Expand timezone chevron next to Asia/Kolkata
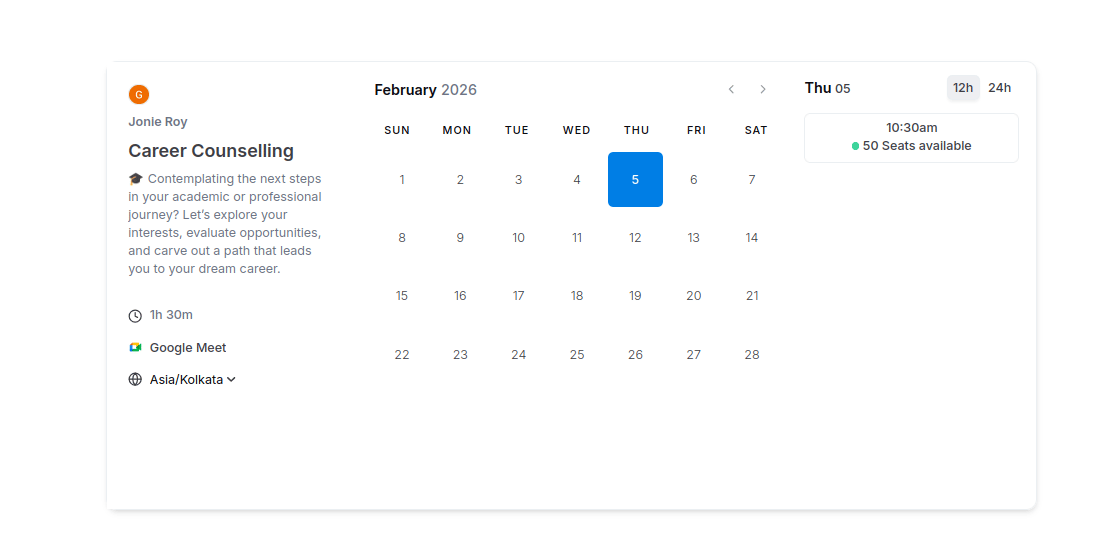The width and height of the screenshot is (1117, 546). 231,380
